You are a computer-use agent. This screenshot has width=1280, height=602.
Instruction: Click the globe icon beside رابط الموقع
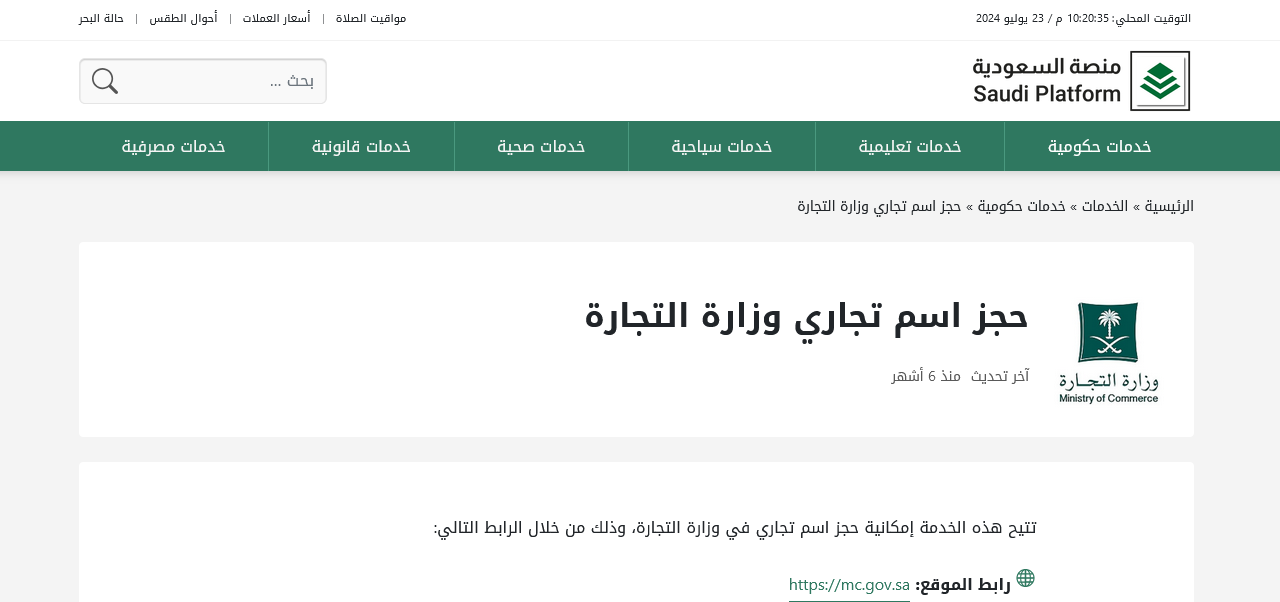[x=1025, y=578]
